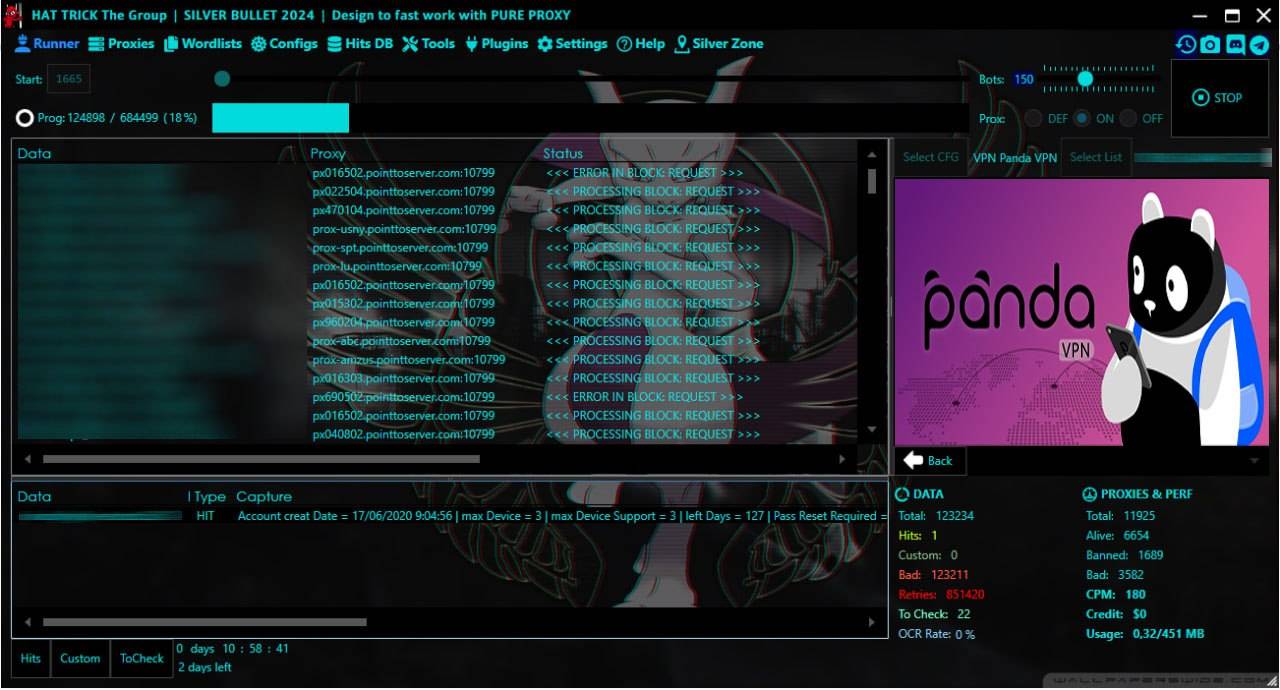Screen dimensions: 1280x690
Task: Open the Settings menu
Action: [572, 44]
